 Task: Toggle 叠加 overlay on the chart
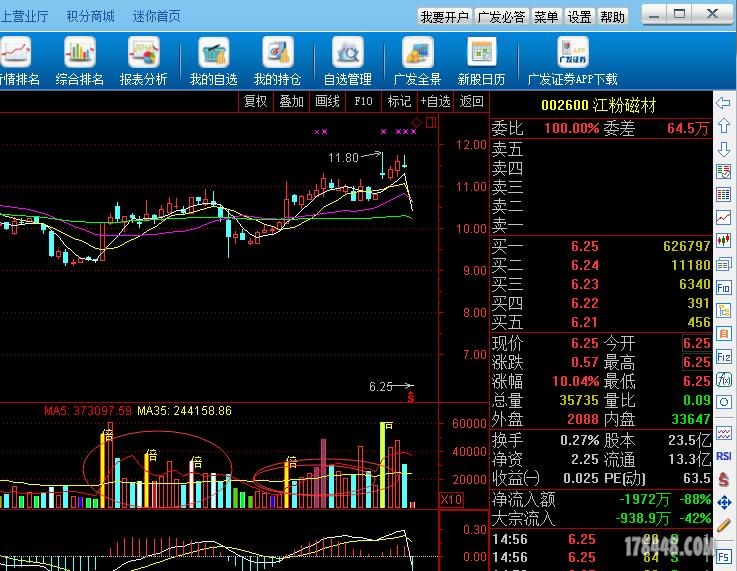pos(291,101)
